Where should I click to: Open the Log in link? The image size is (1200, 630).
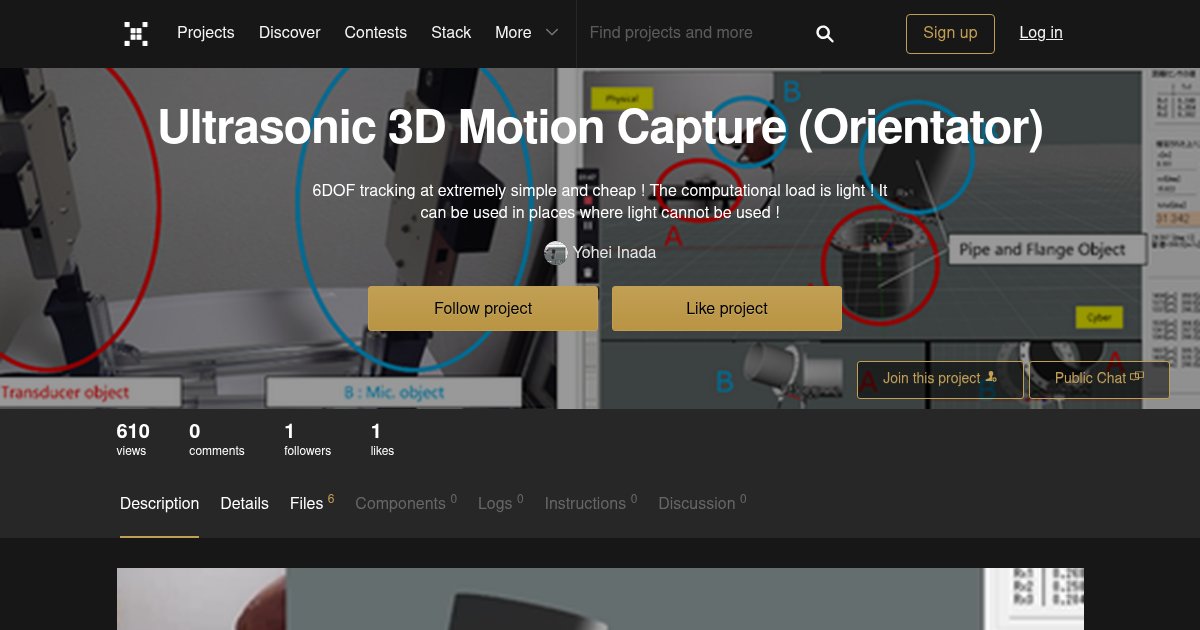(x=1041, y=33)
